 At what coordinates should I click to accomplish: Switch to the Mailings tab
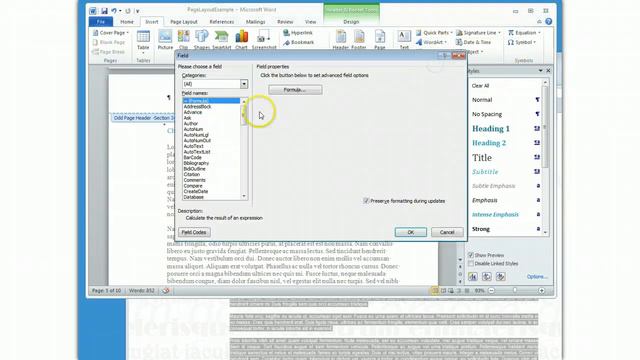256,22
